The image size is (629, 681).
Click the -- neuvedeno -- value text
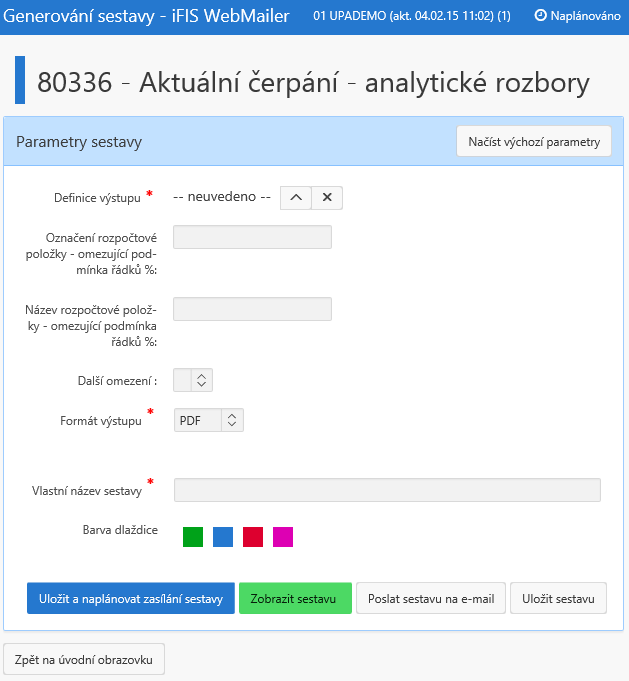pos(222,197)
